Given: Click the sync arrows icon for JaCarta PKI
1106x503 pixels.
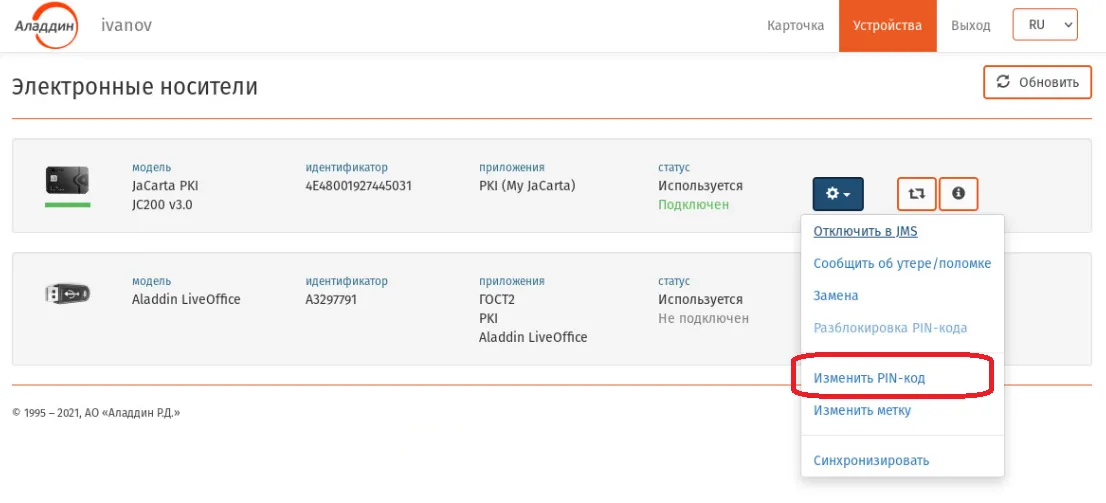Looking at the screenshot, I should [x=916, y=194].
